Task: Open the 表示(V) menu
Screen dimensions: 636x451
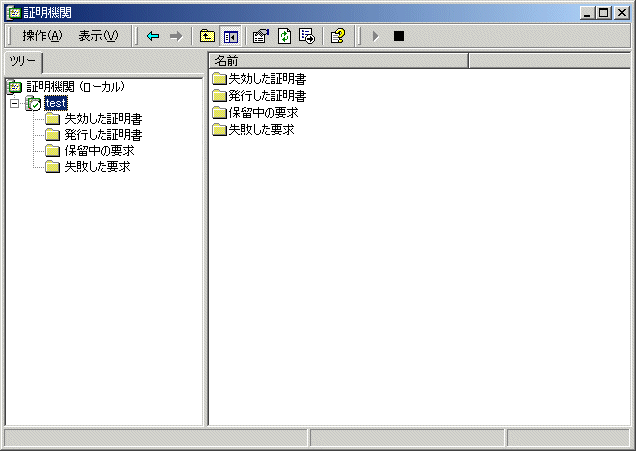Action: coord(98,36)
